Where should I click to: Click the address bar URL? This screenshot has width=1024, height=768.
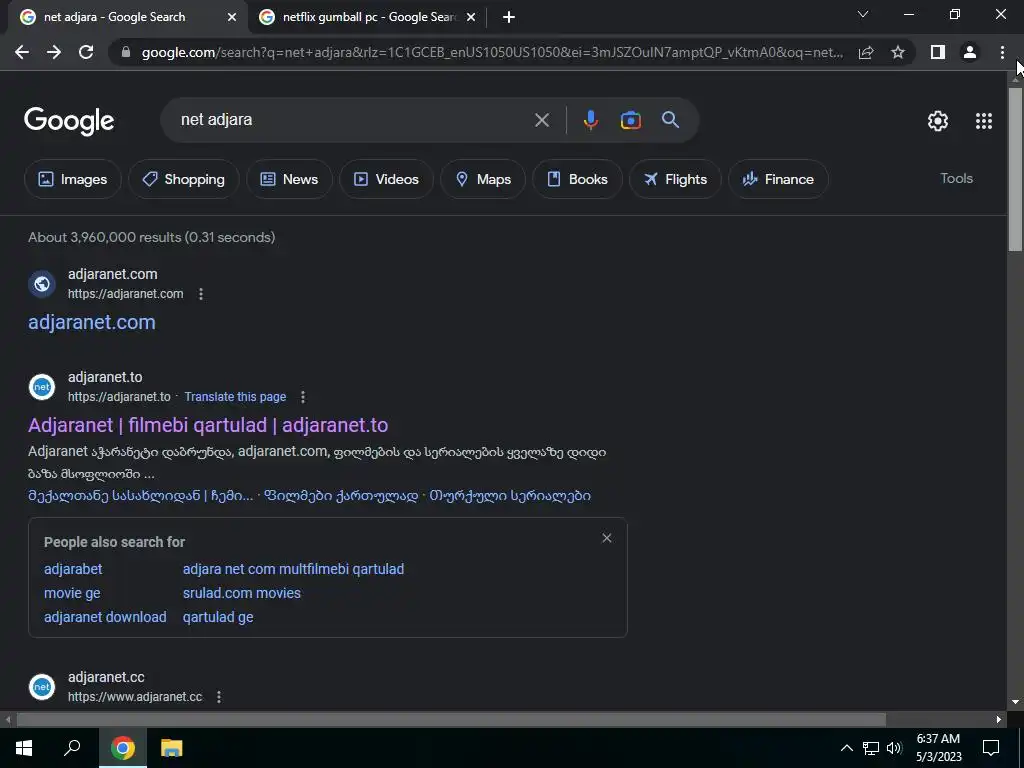coord(492,52)
